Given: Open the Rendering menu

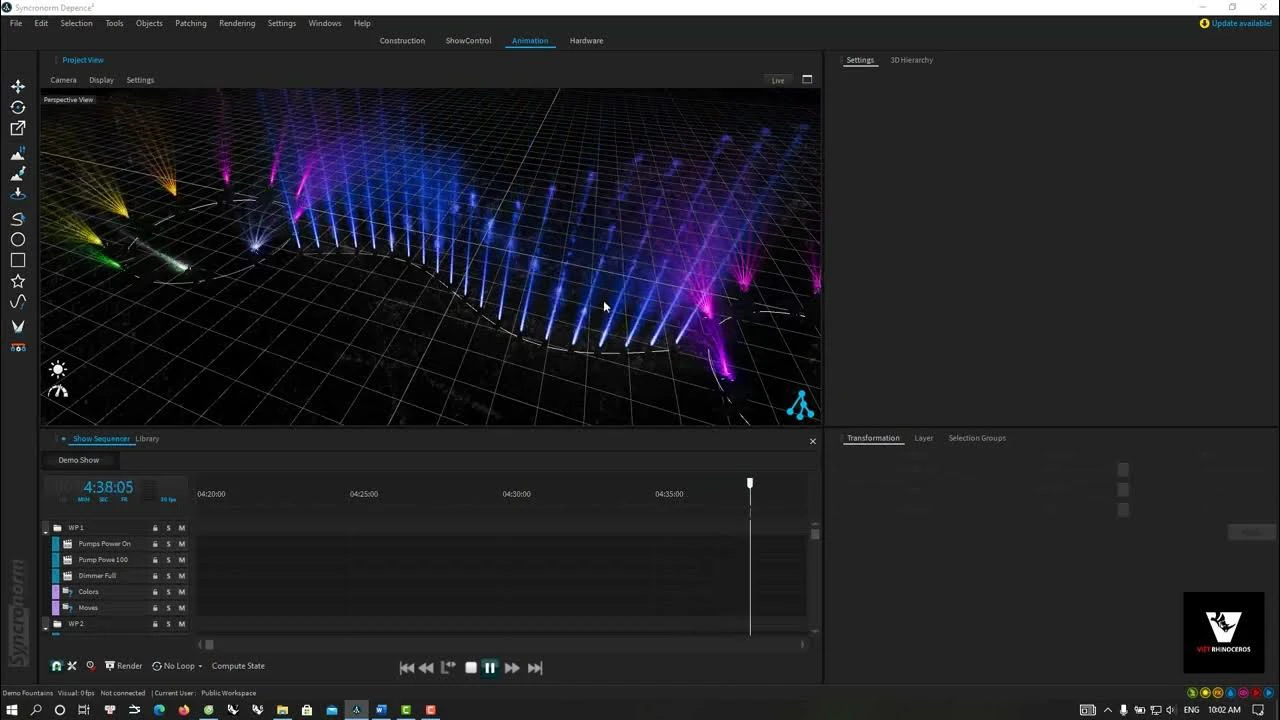Looking at the screenshot, I should (x=237, y=23).
